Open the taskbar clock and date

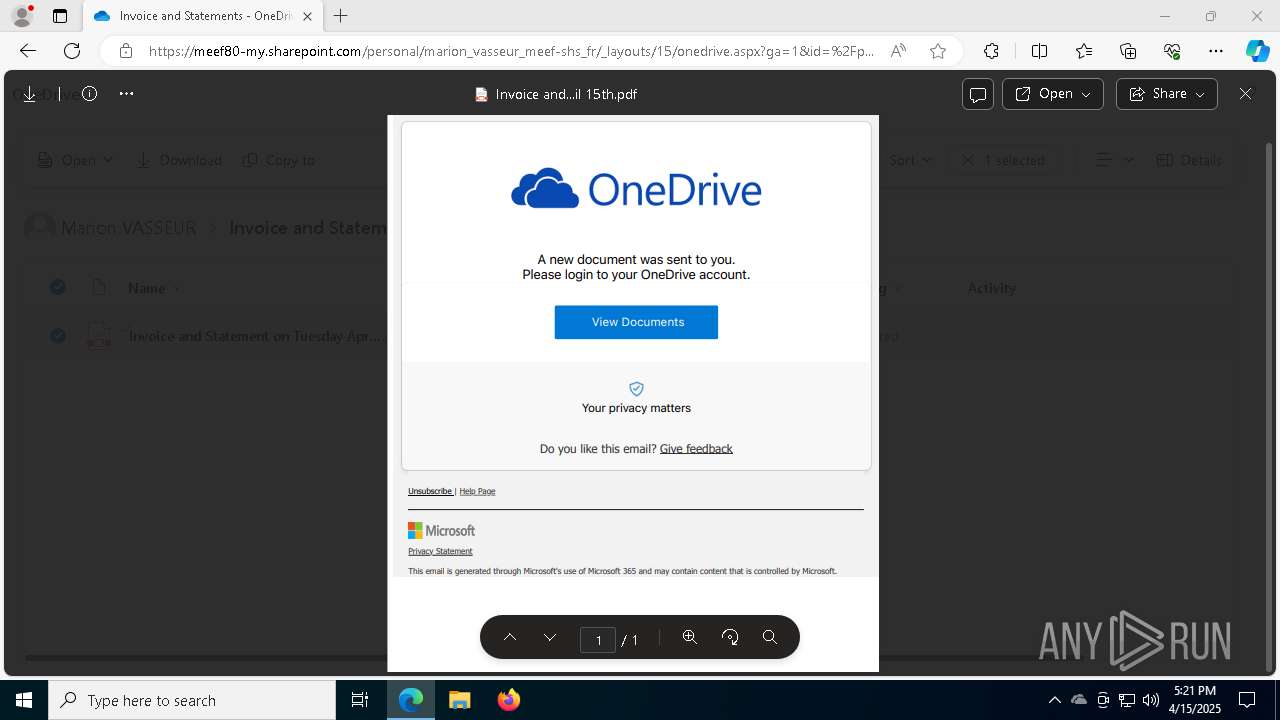point(1194,700)
